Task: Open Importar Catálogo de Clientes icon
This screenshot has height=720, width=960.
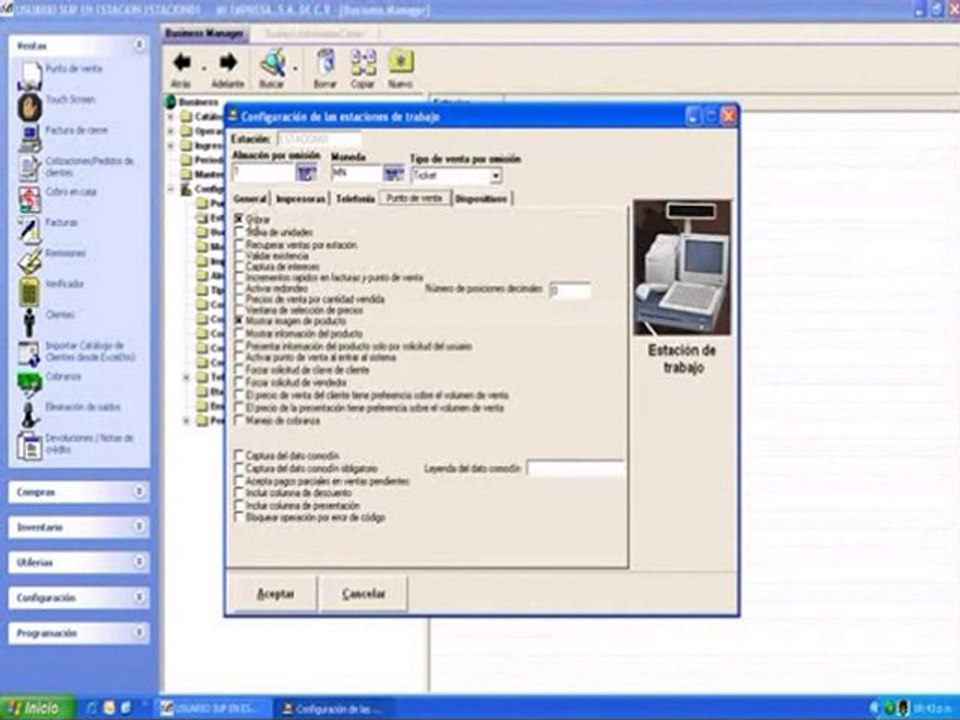Action: pyautogui.click(x=29, y=353)
